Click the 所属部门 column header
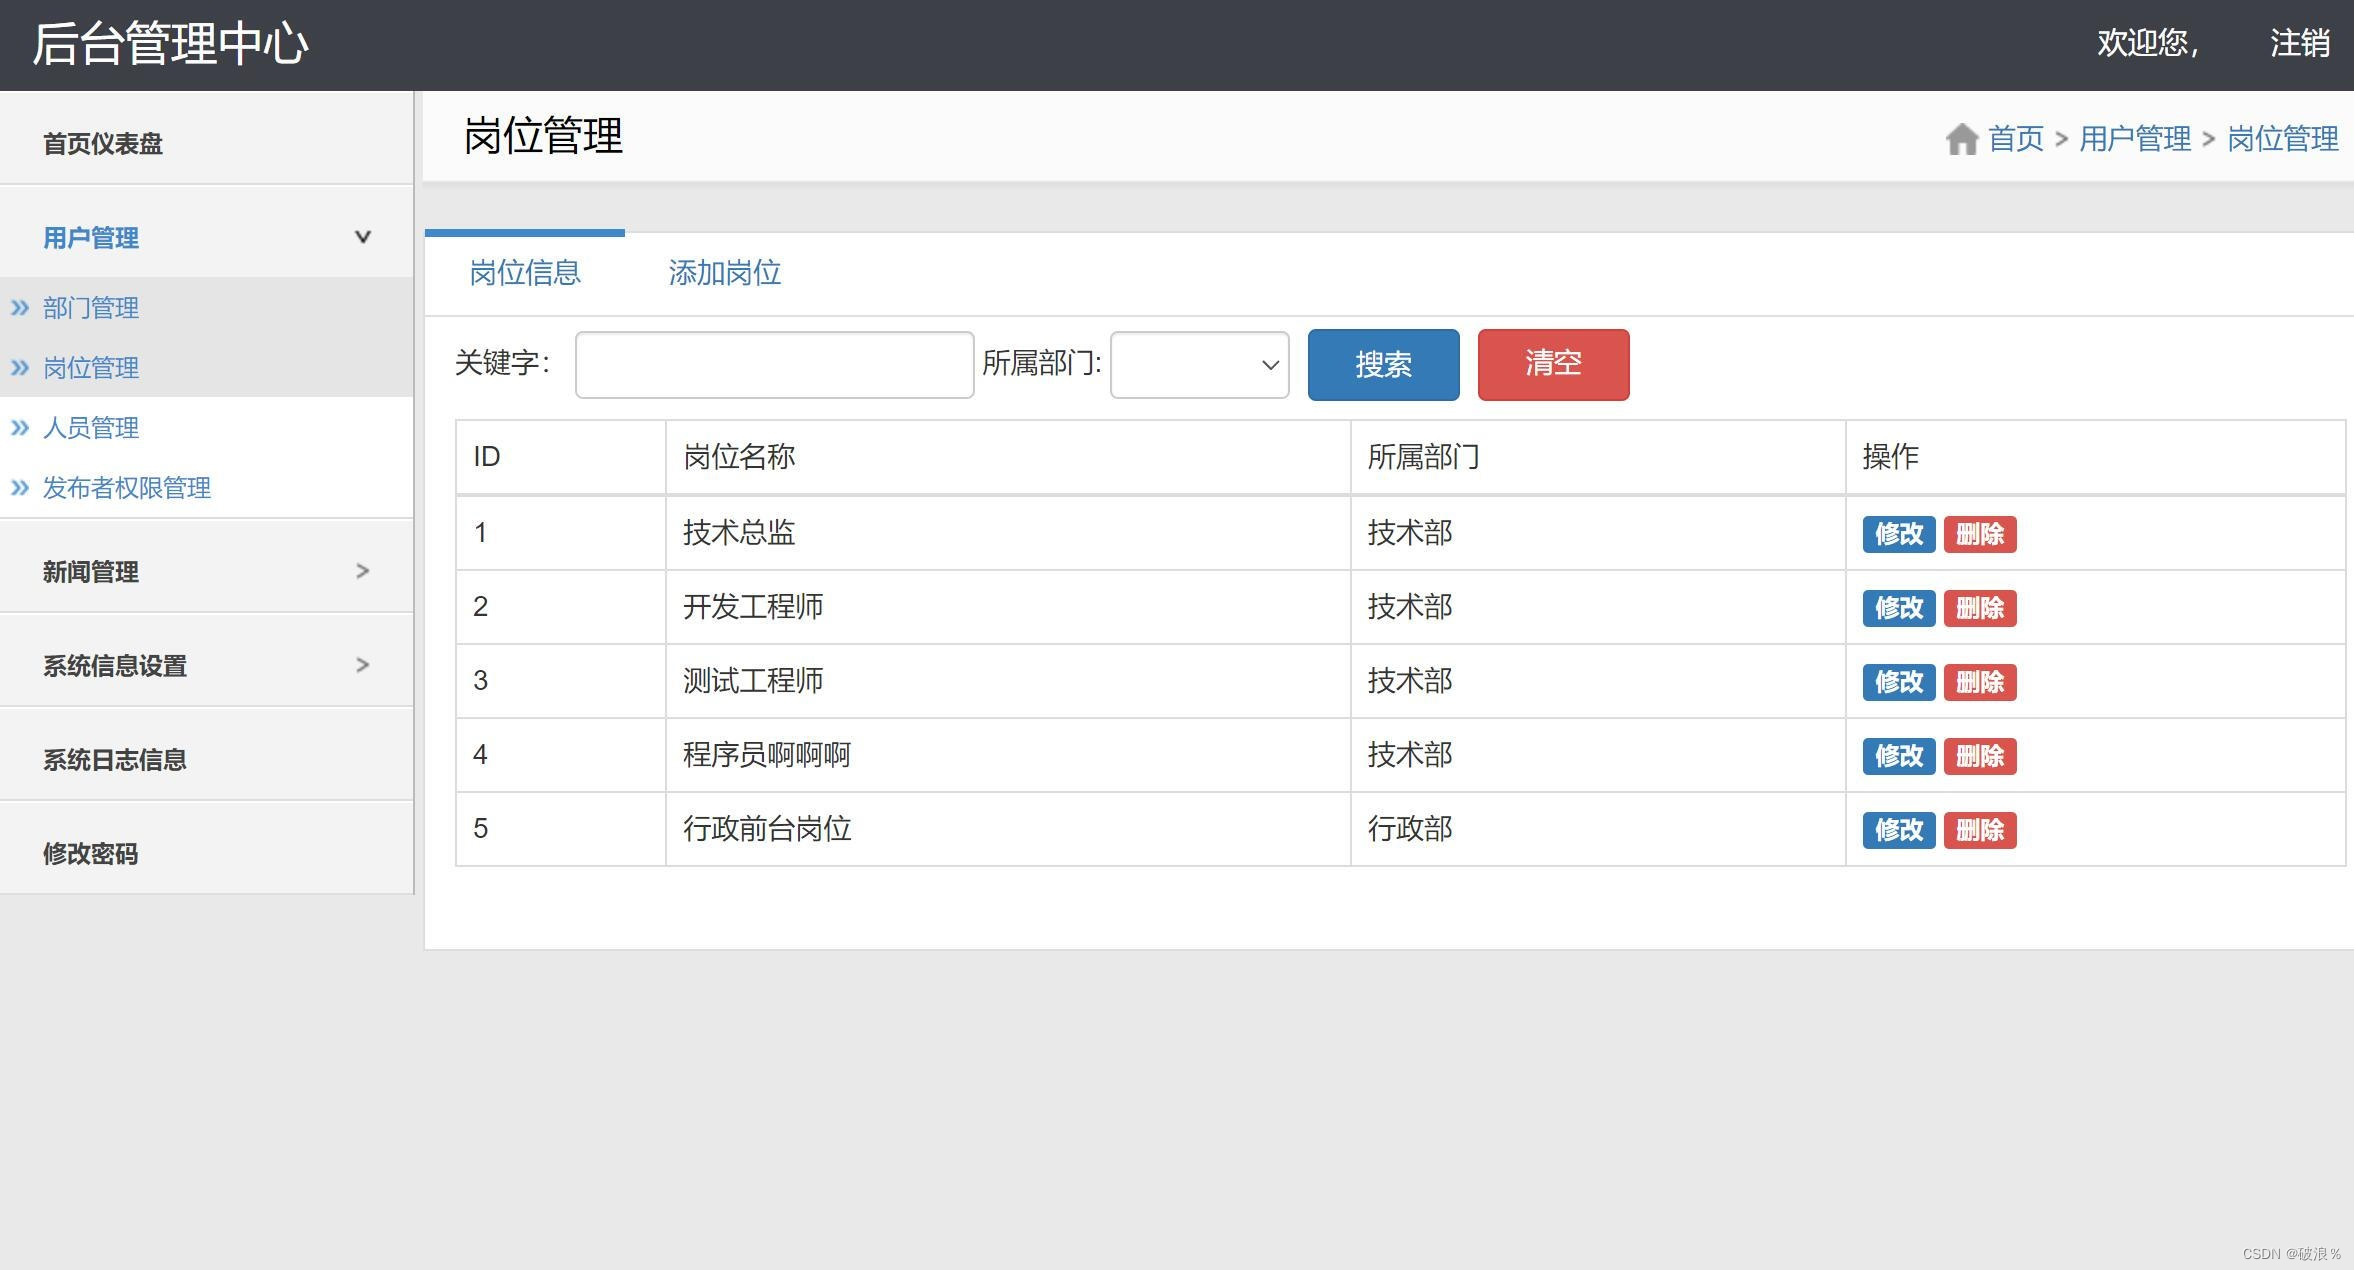 pyautogui.click(x=1598, y=457)
